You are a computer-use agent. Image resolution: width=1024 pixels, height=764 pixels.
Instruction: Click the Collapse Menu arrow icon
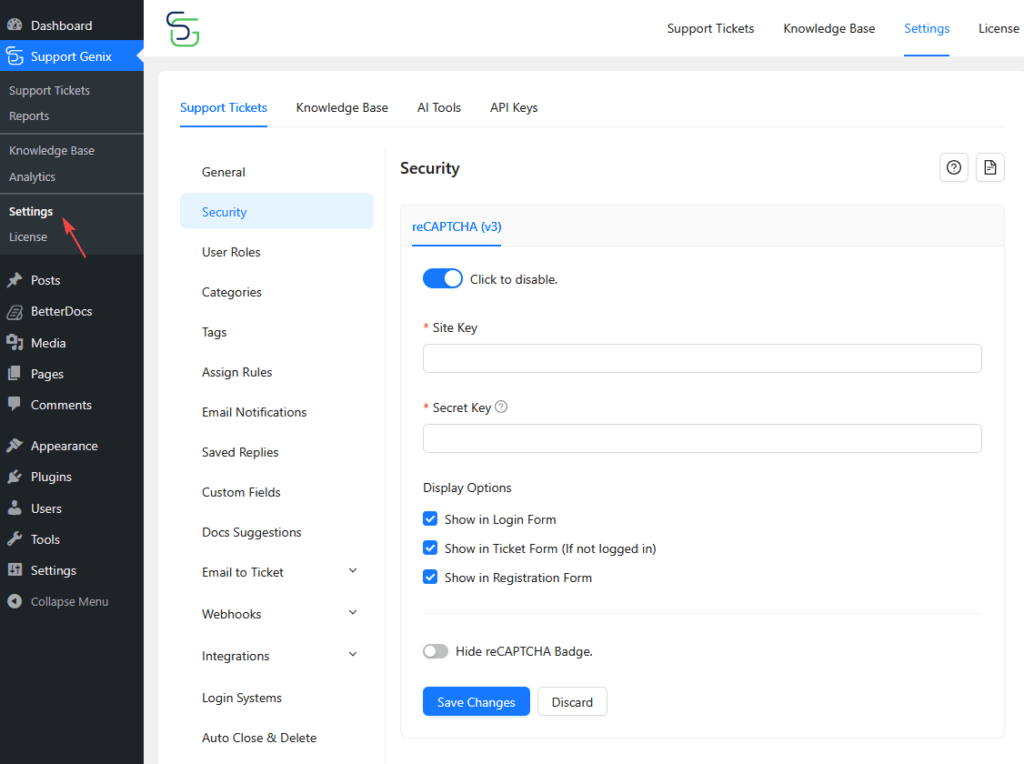click(15, 602)
